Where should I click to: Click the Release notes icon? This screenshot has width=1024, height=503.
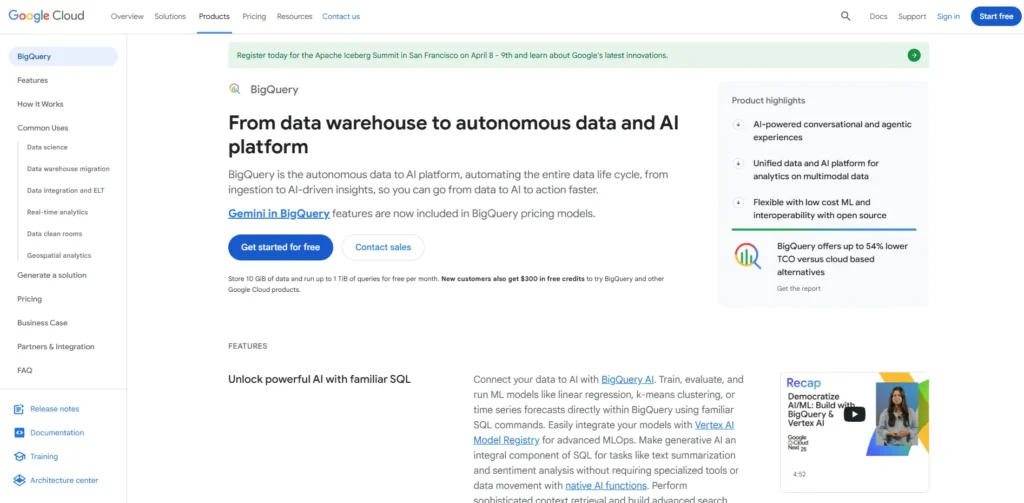pos(19,409)
